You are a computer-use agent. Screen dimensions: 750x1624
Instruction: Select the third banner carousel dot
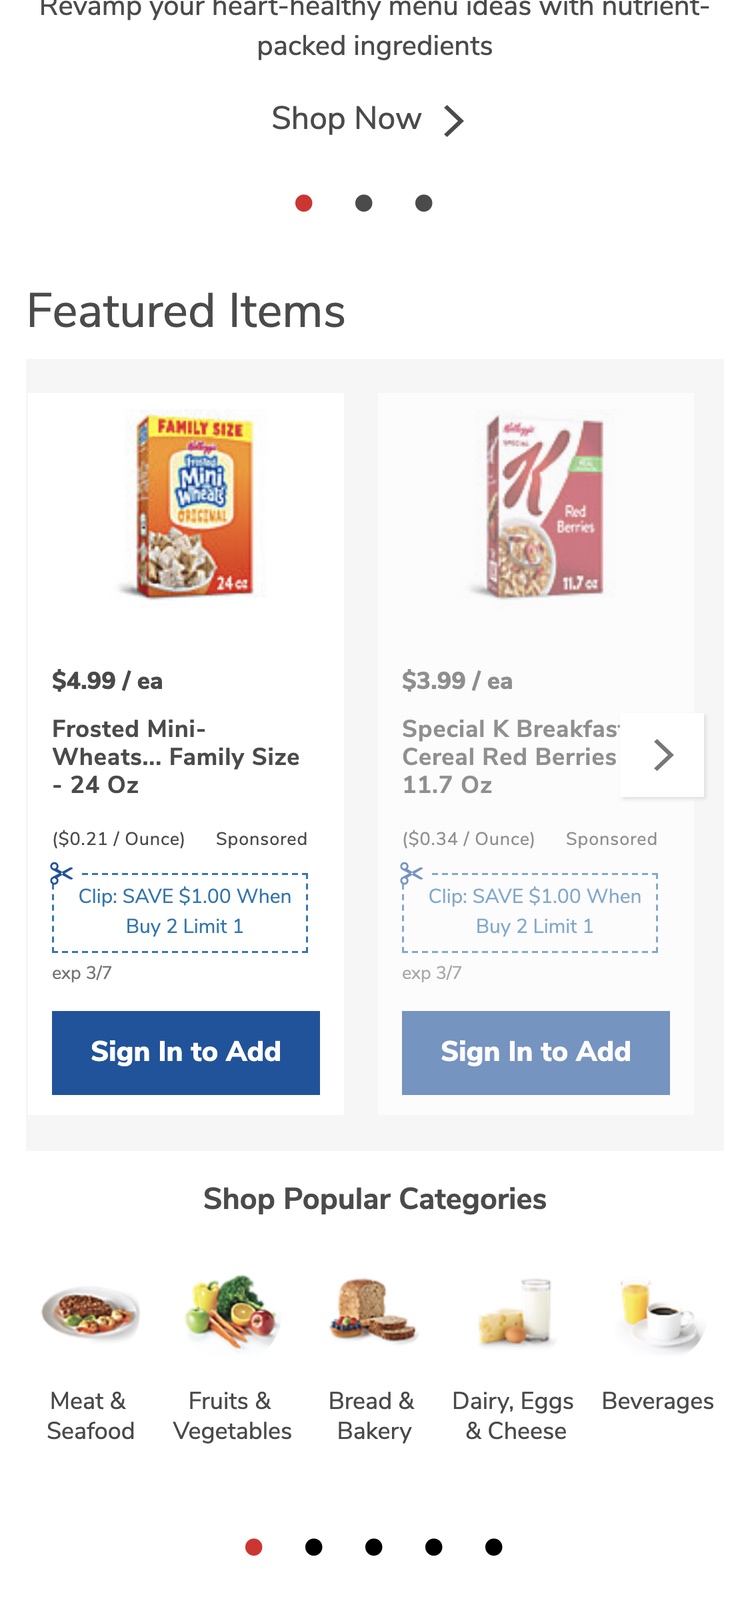424,203
